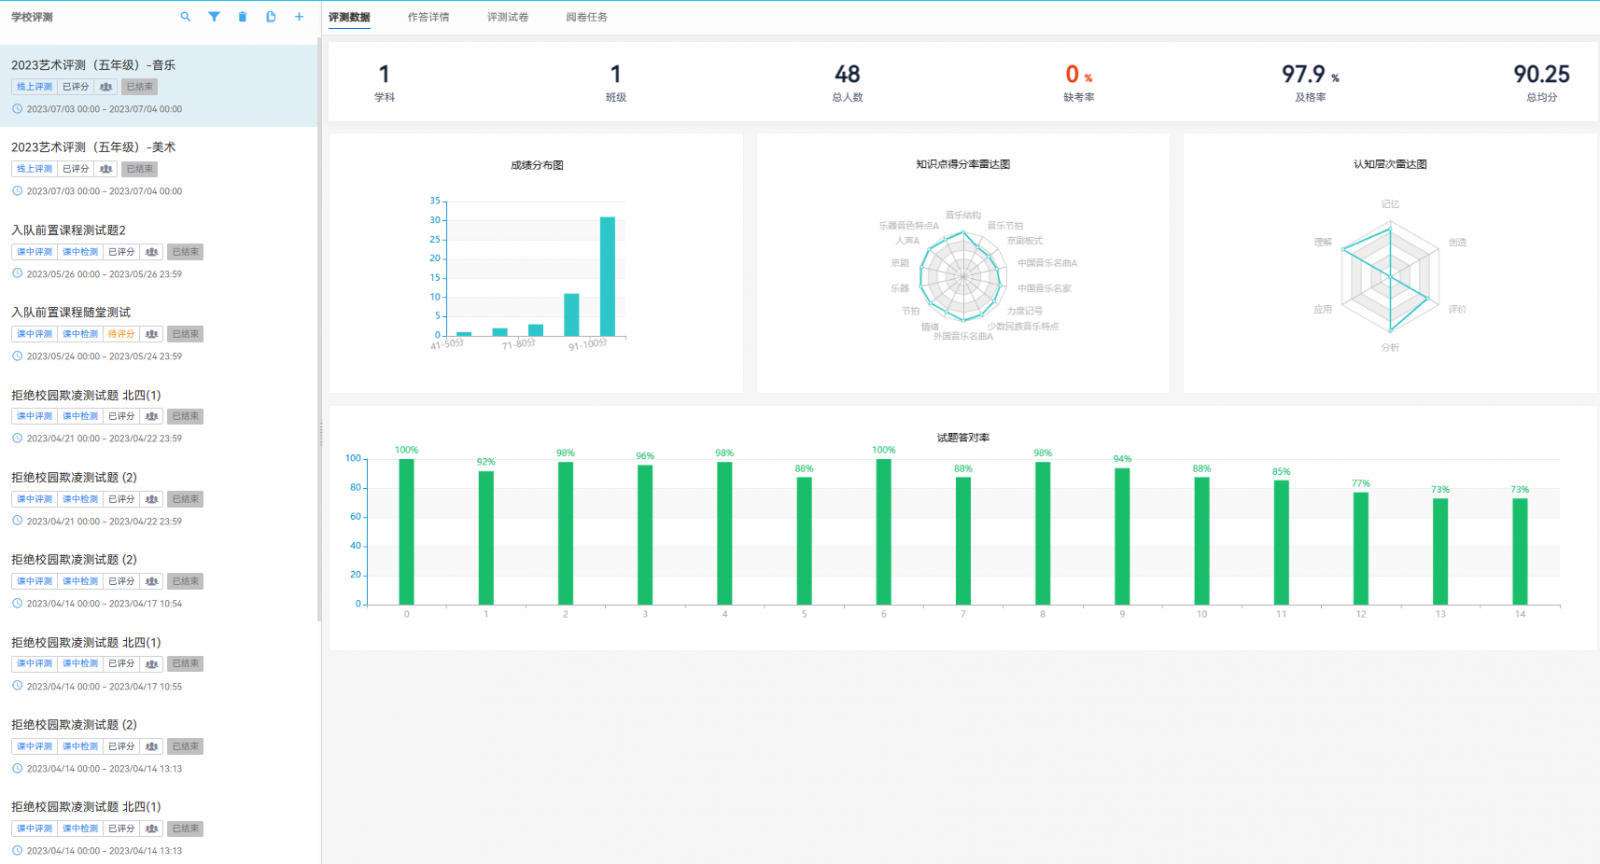The width and height of the screenshot is (1600, 864).
Task: Open 入队前置课程测试题2 in the list
Action: point(68,230)
